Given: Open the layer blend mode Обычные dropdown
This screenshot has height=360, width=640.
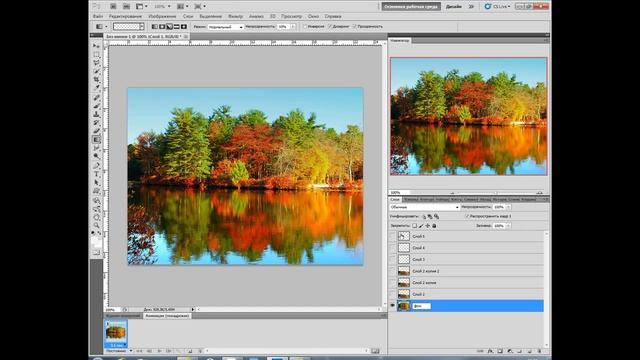Looking at the screenshot, I should point(424,207).
